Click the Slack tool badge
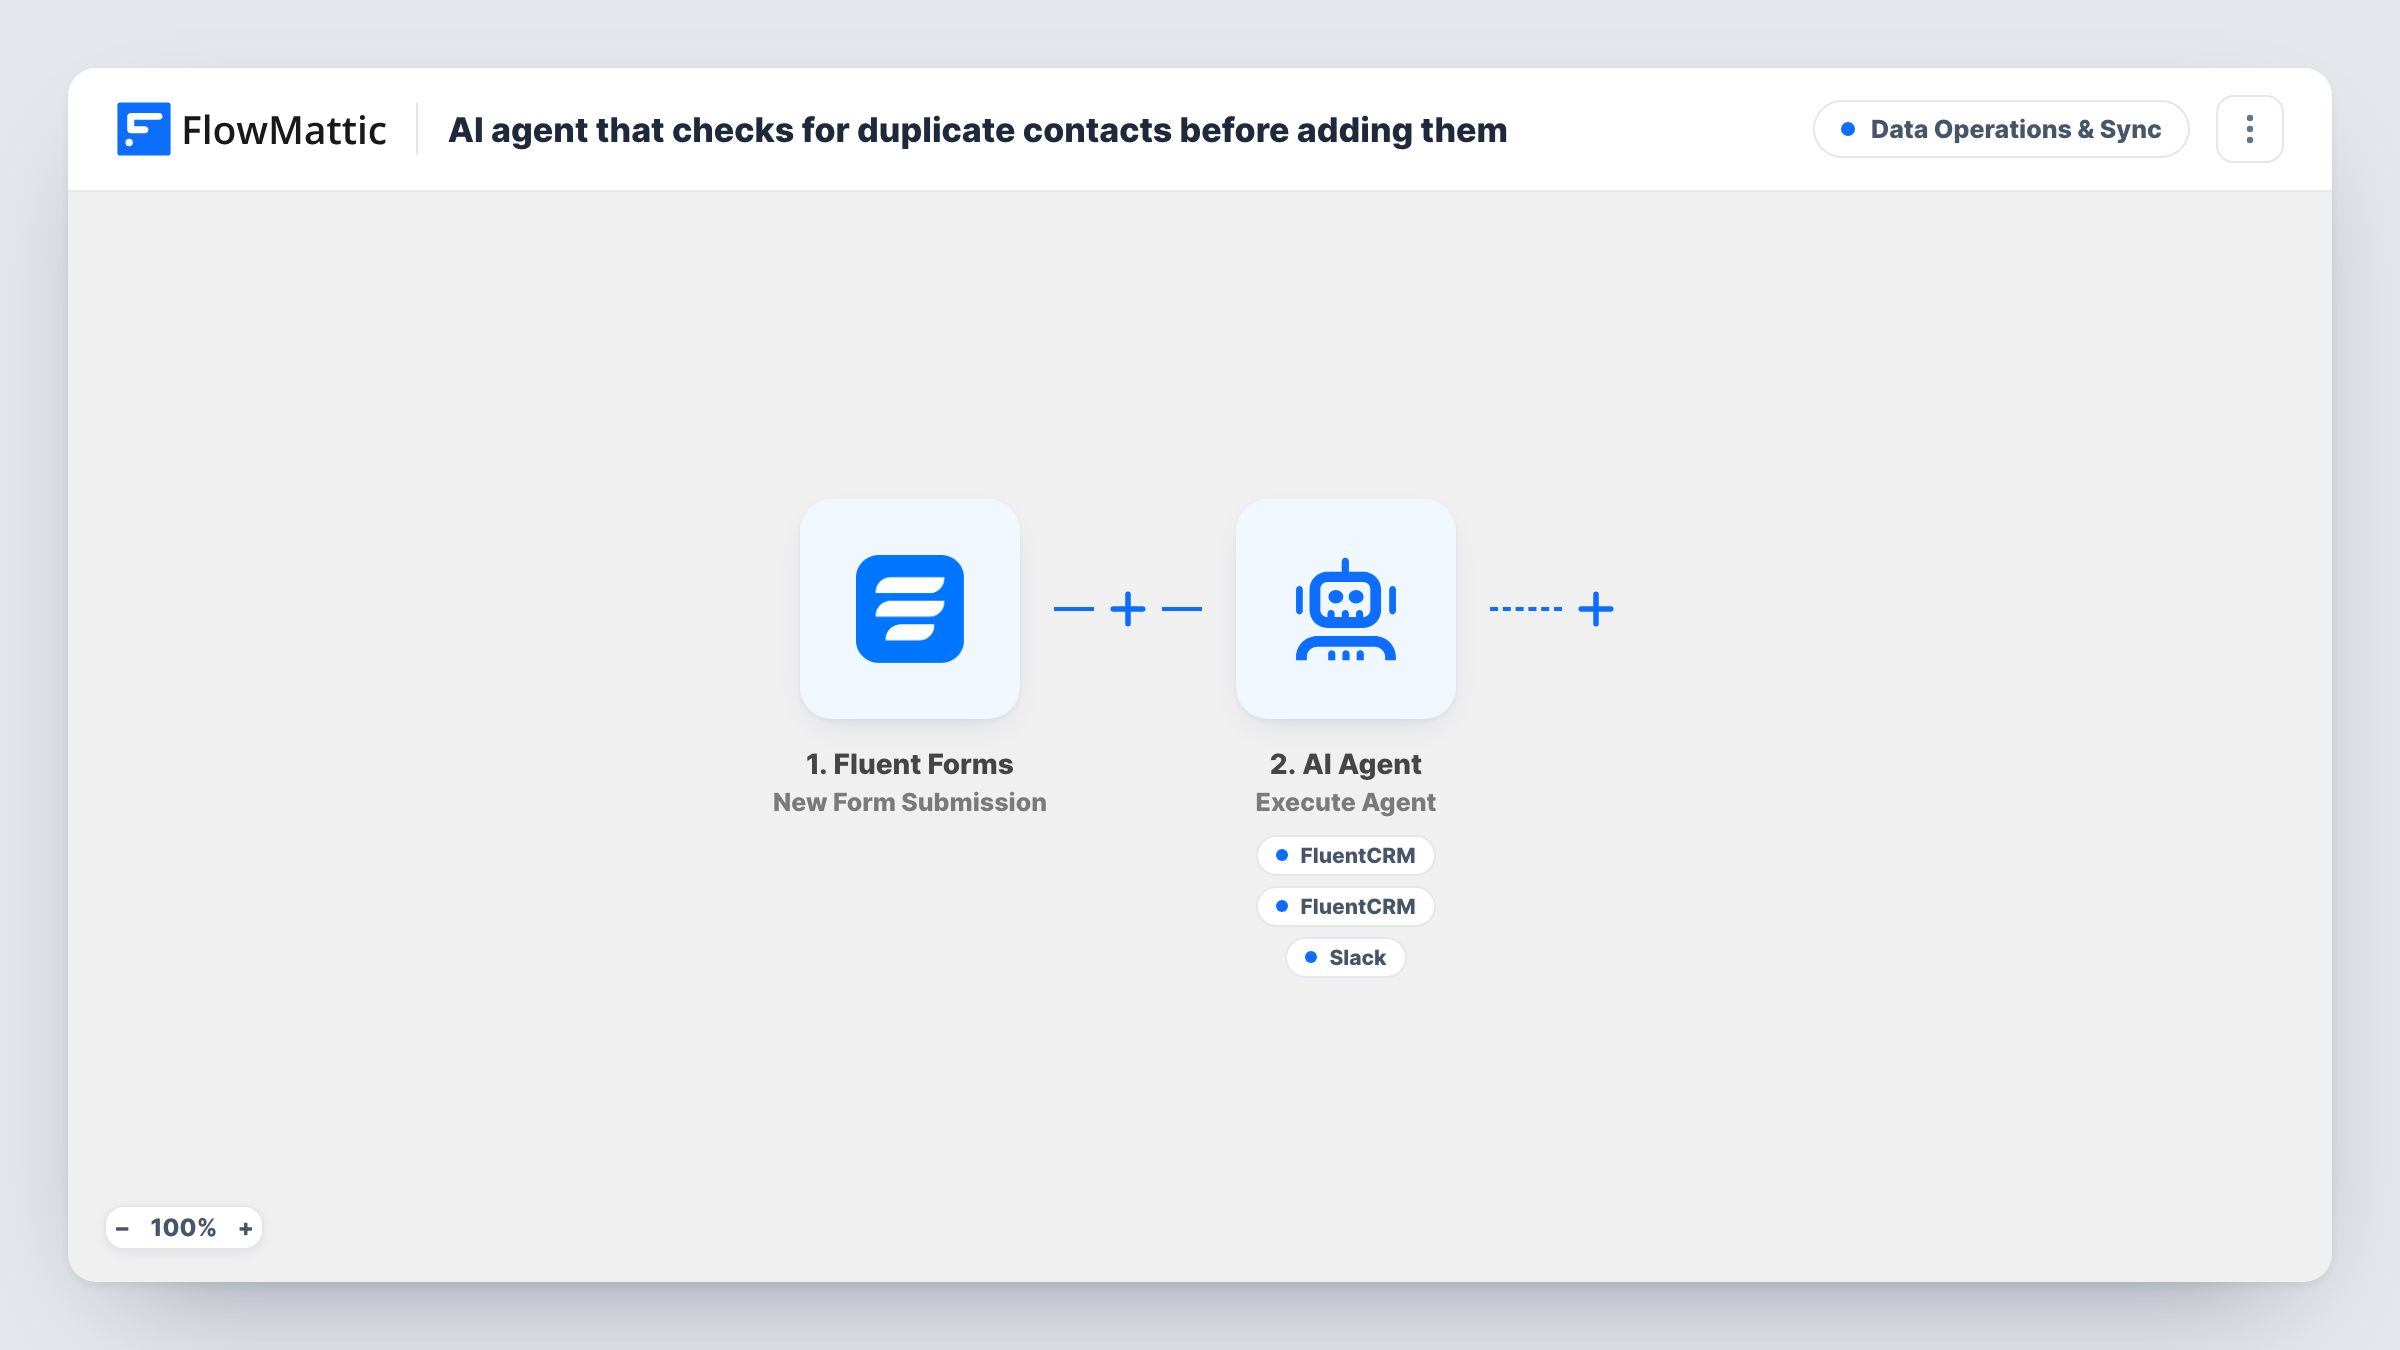The image size is (2400, 1350). tap(1345, 957)
